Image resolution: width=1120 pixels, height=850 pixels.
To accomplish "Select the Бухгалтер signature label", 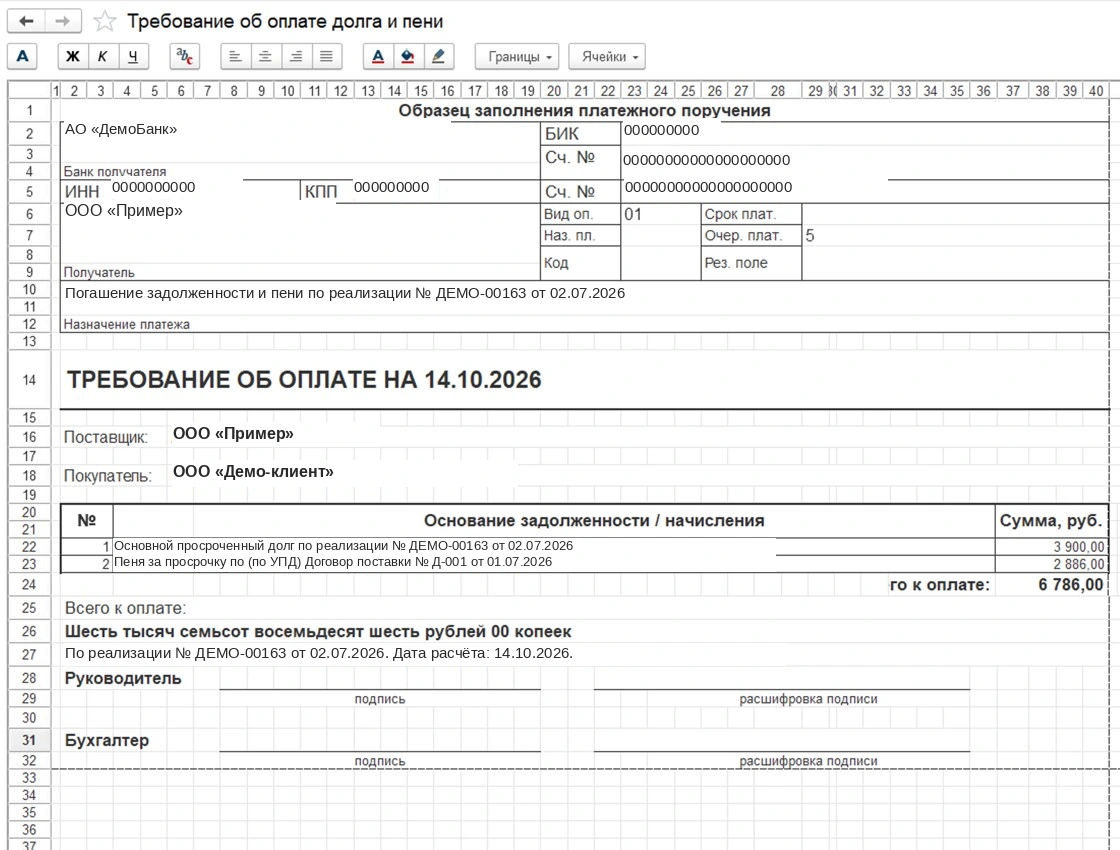I will pyautogui.click(x=106, y=740).
